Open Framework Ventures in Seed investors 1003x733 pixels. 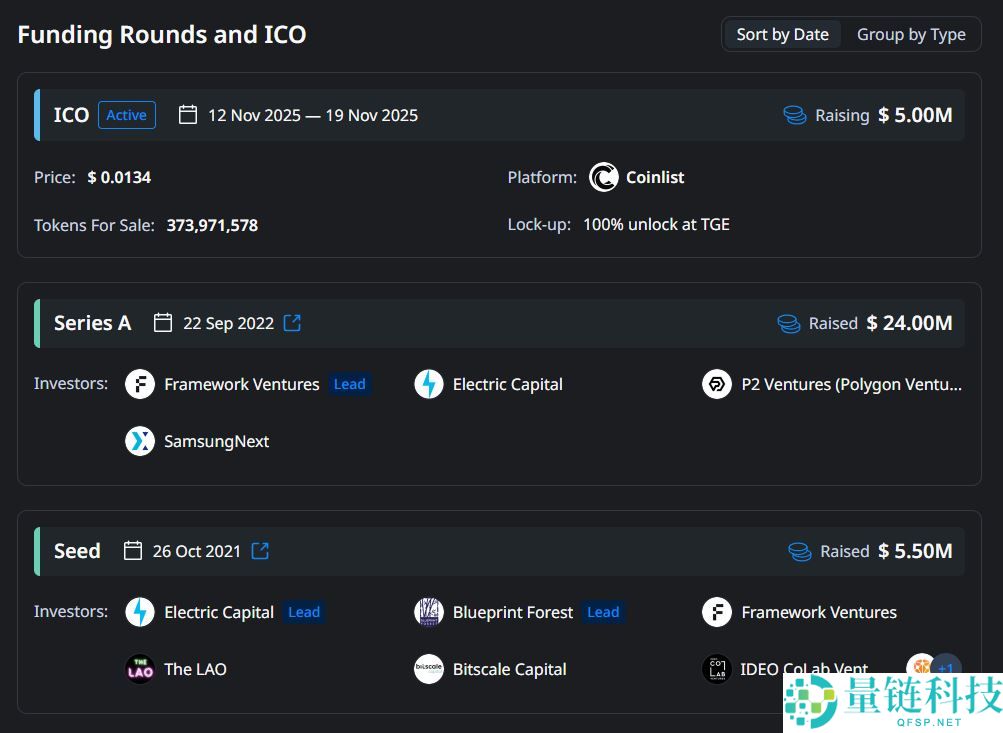pyautogui.click(x=818, y=612)
